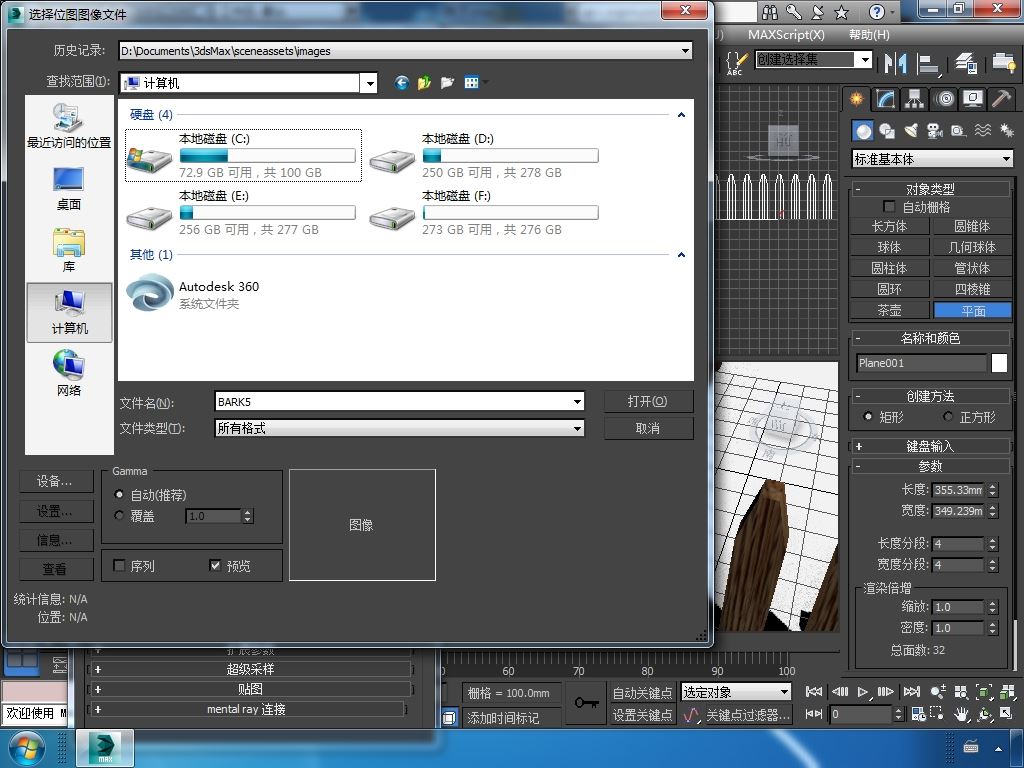Select the 覆盖 Gamma radio button
Viewport: 1024px width, 768px height.
coord(119,515)
